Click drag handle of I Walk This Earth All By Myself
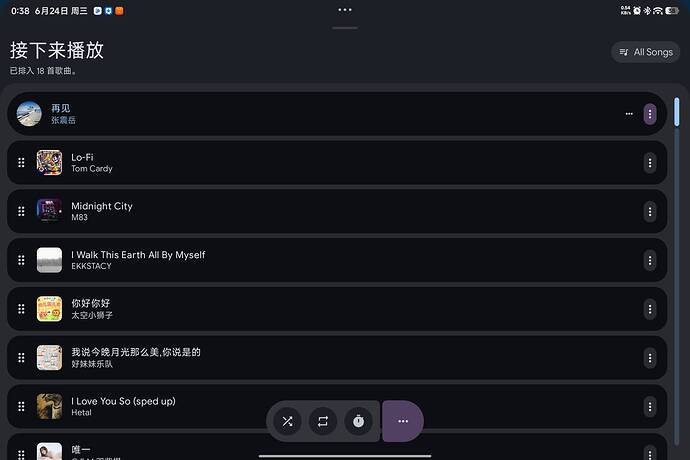Viewport: 690px width, 460px height. pyautogui.click(x=21, y=261)
